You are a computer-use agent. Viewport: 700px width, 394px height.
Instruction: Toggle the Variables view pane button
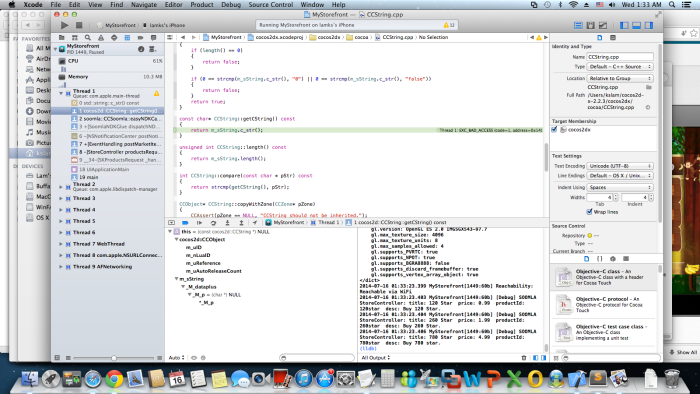536,357
